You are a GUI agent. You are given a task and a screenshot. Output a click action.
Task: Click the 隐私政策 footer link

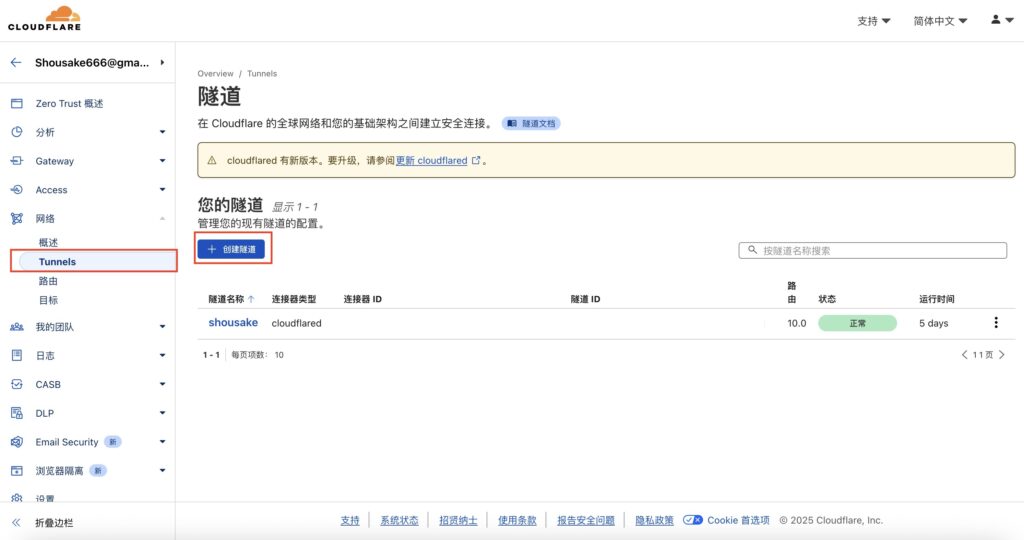point(654,520)
